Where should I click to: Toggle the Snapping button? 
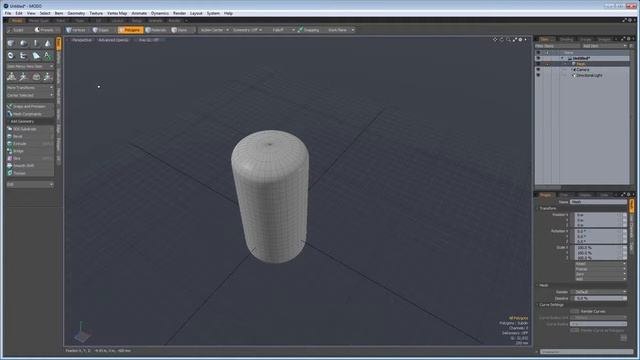[x=309, y=30]
